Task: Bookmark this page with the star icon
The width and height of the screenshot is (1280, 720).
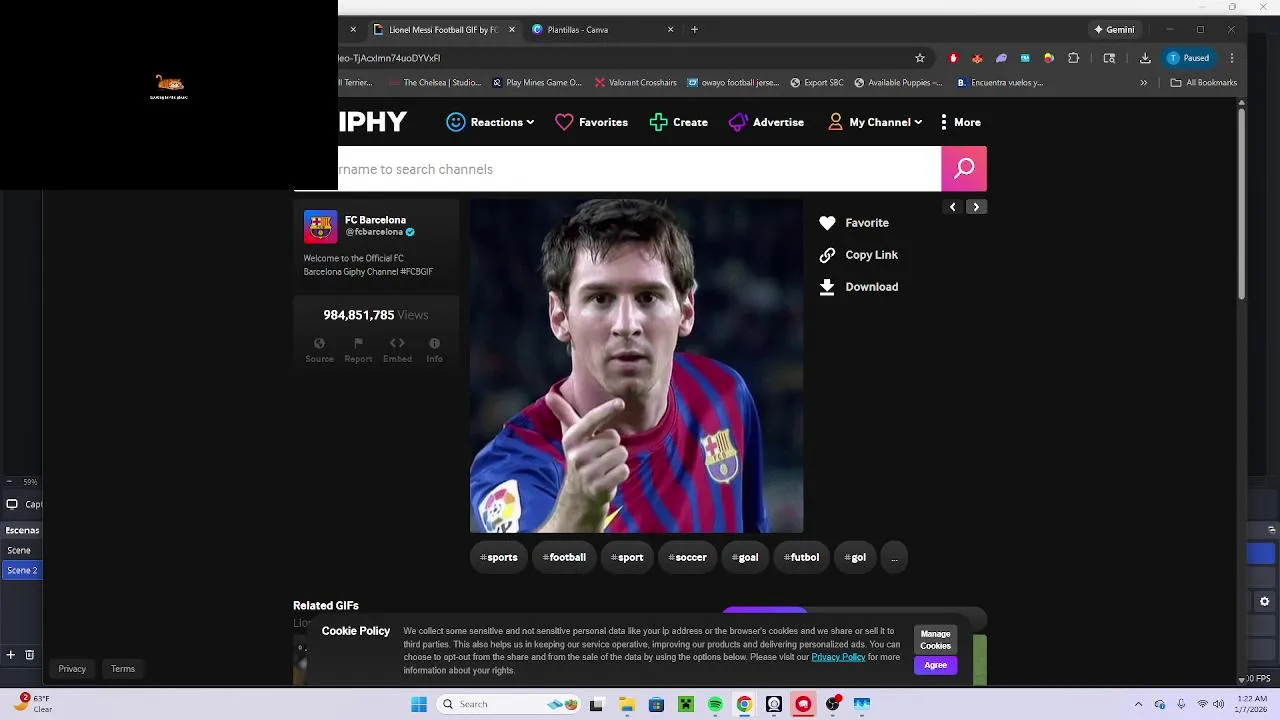Action: 920,58
